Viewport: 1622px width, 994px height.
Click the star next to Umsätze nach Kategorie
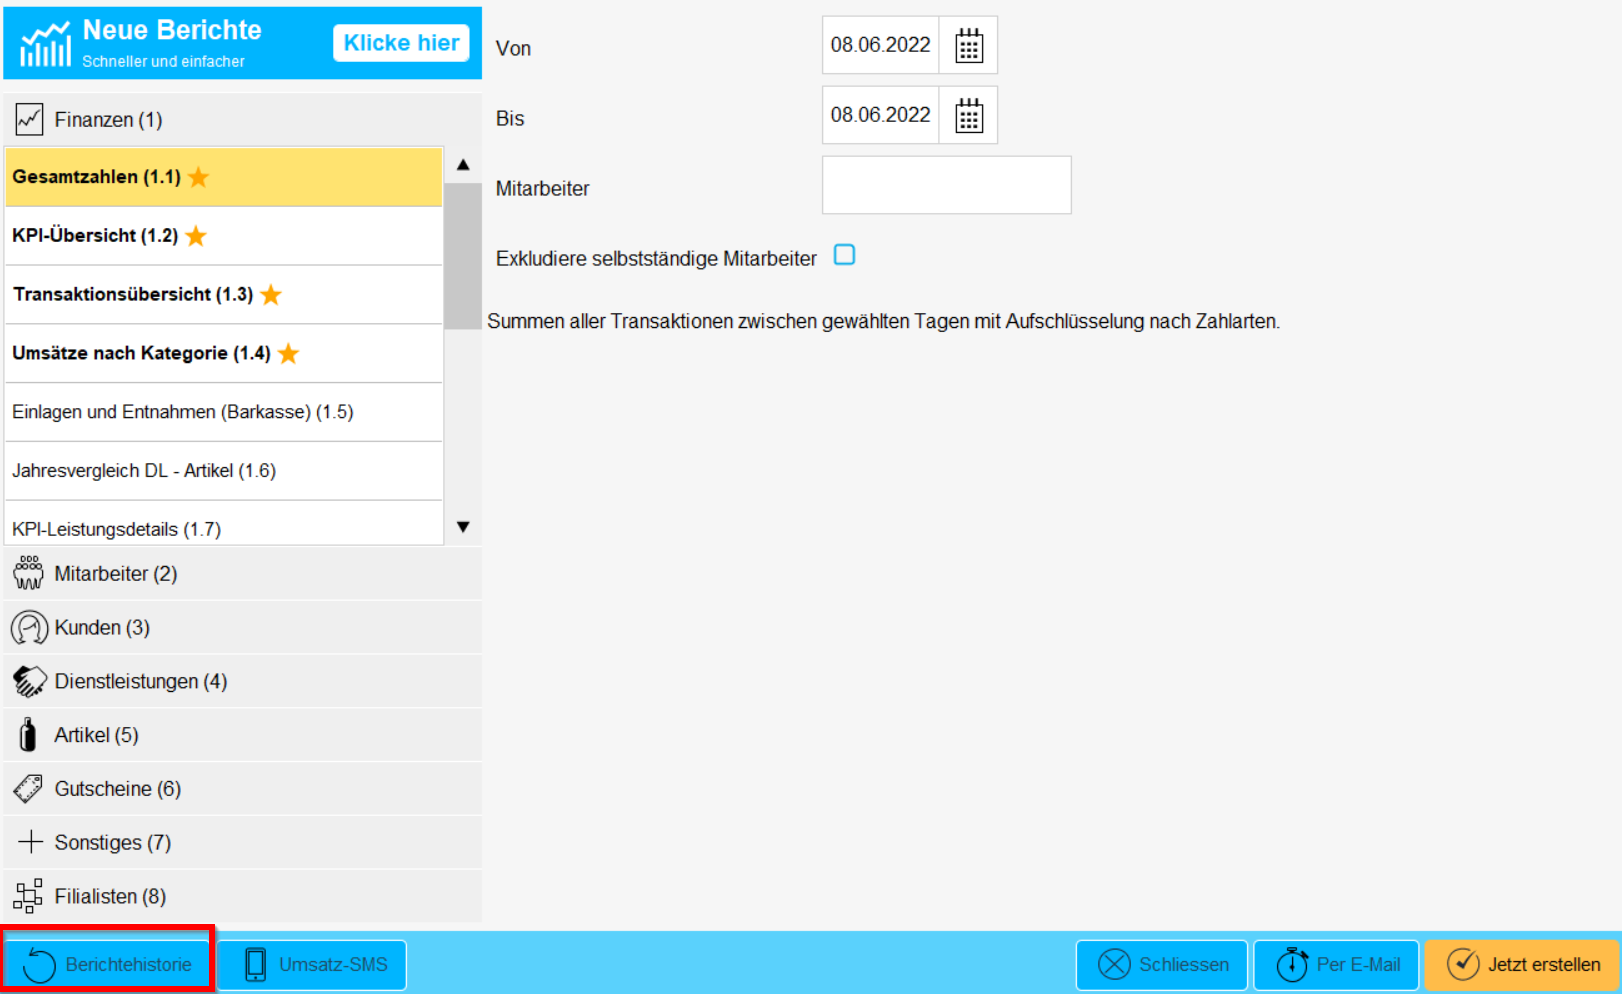point(289,354)
